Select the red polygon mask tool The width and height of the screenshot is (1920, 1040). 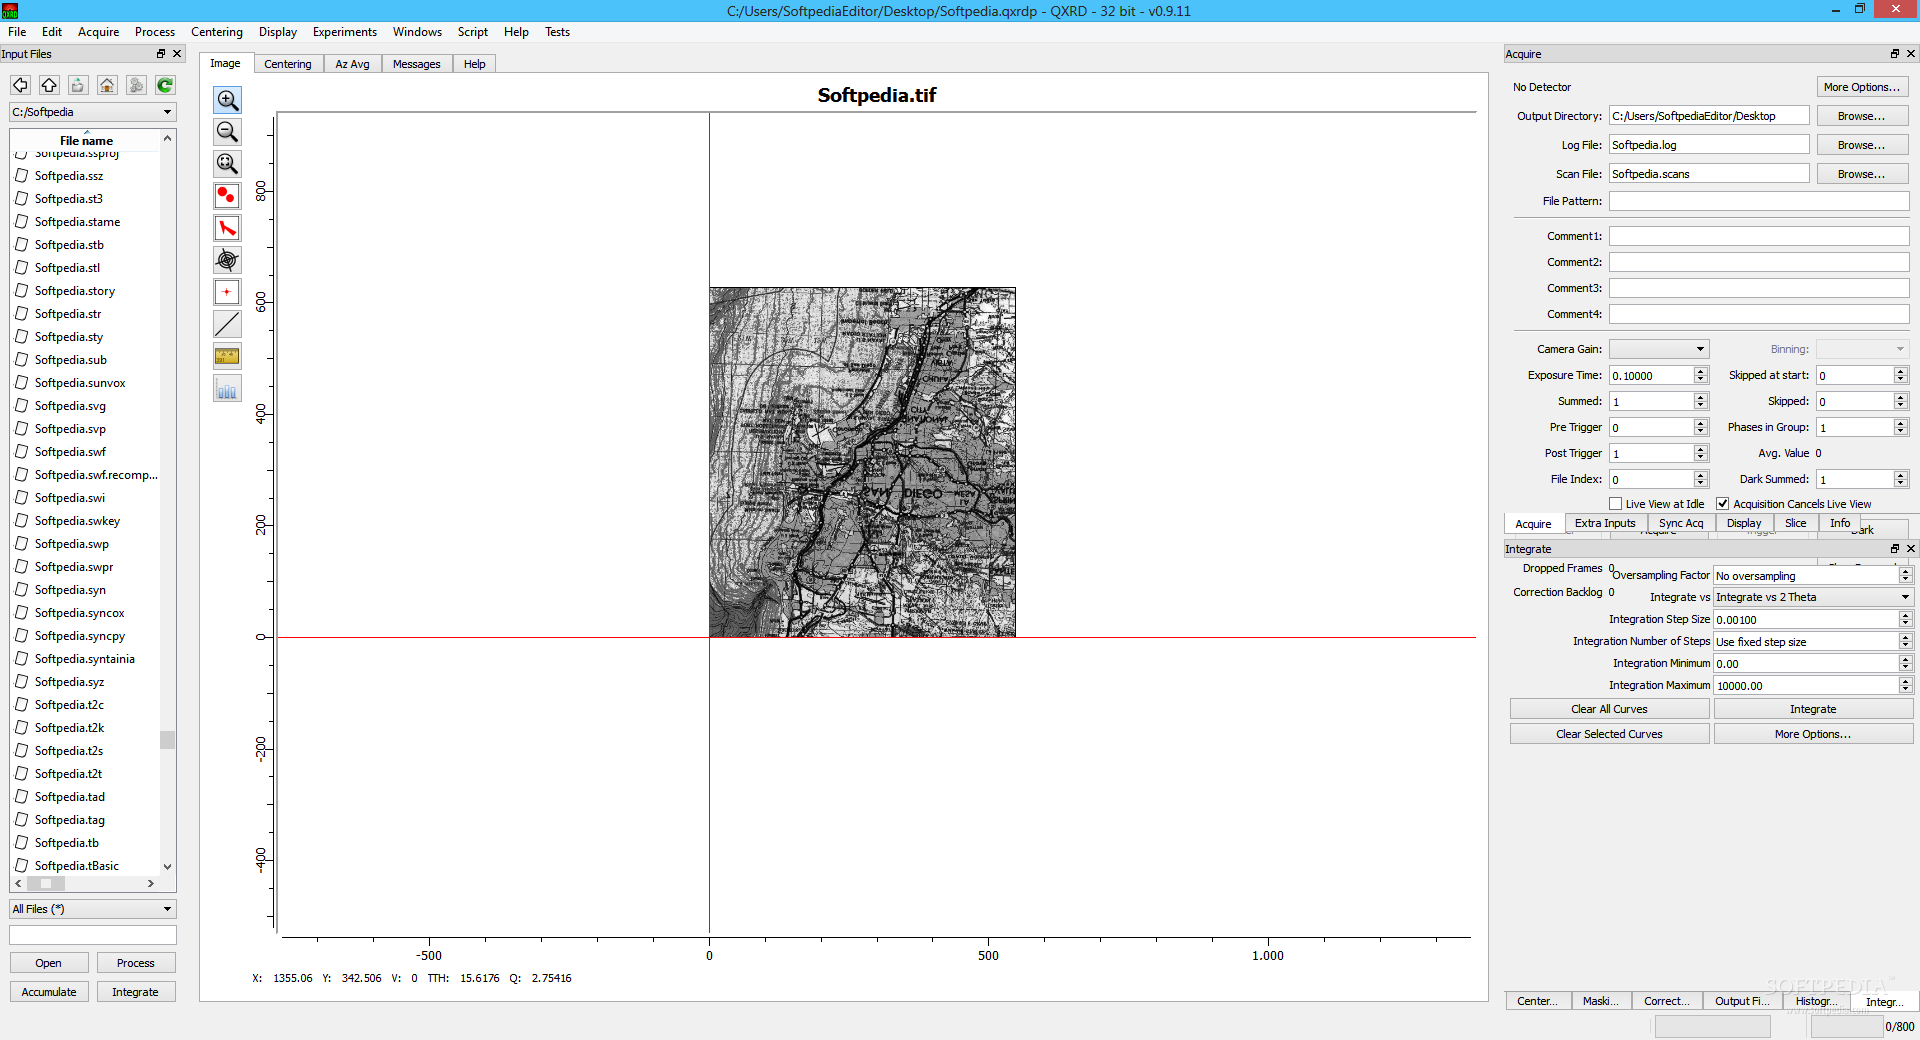(227, 228)
